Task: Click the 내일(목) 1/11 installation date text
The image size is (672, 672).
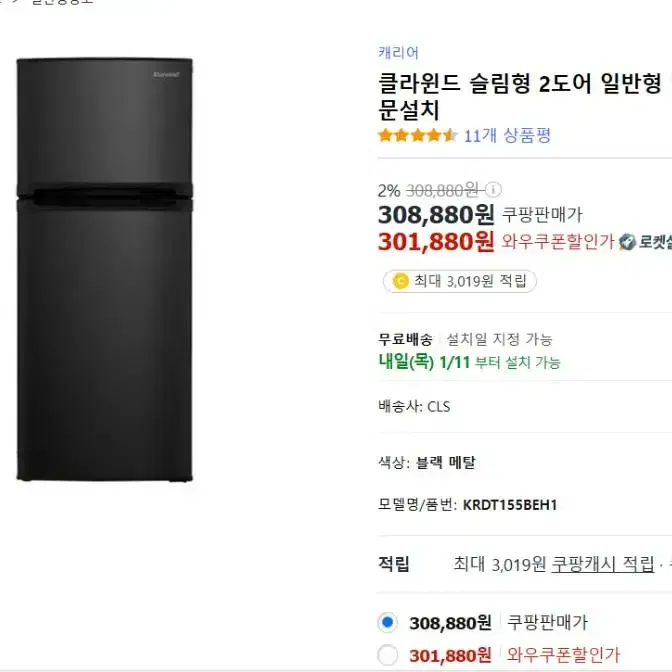Action: click(x=424, y=362)
